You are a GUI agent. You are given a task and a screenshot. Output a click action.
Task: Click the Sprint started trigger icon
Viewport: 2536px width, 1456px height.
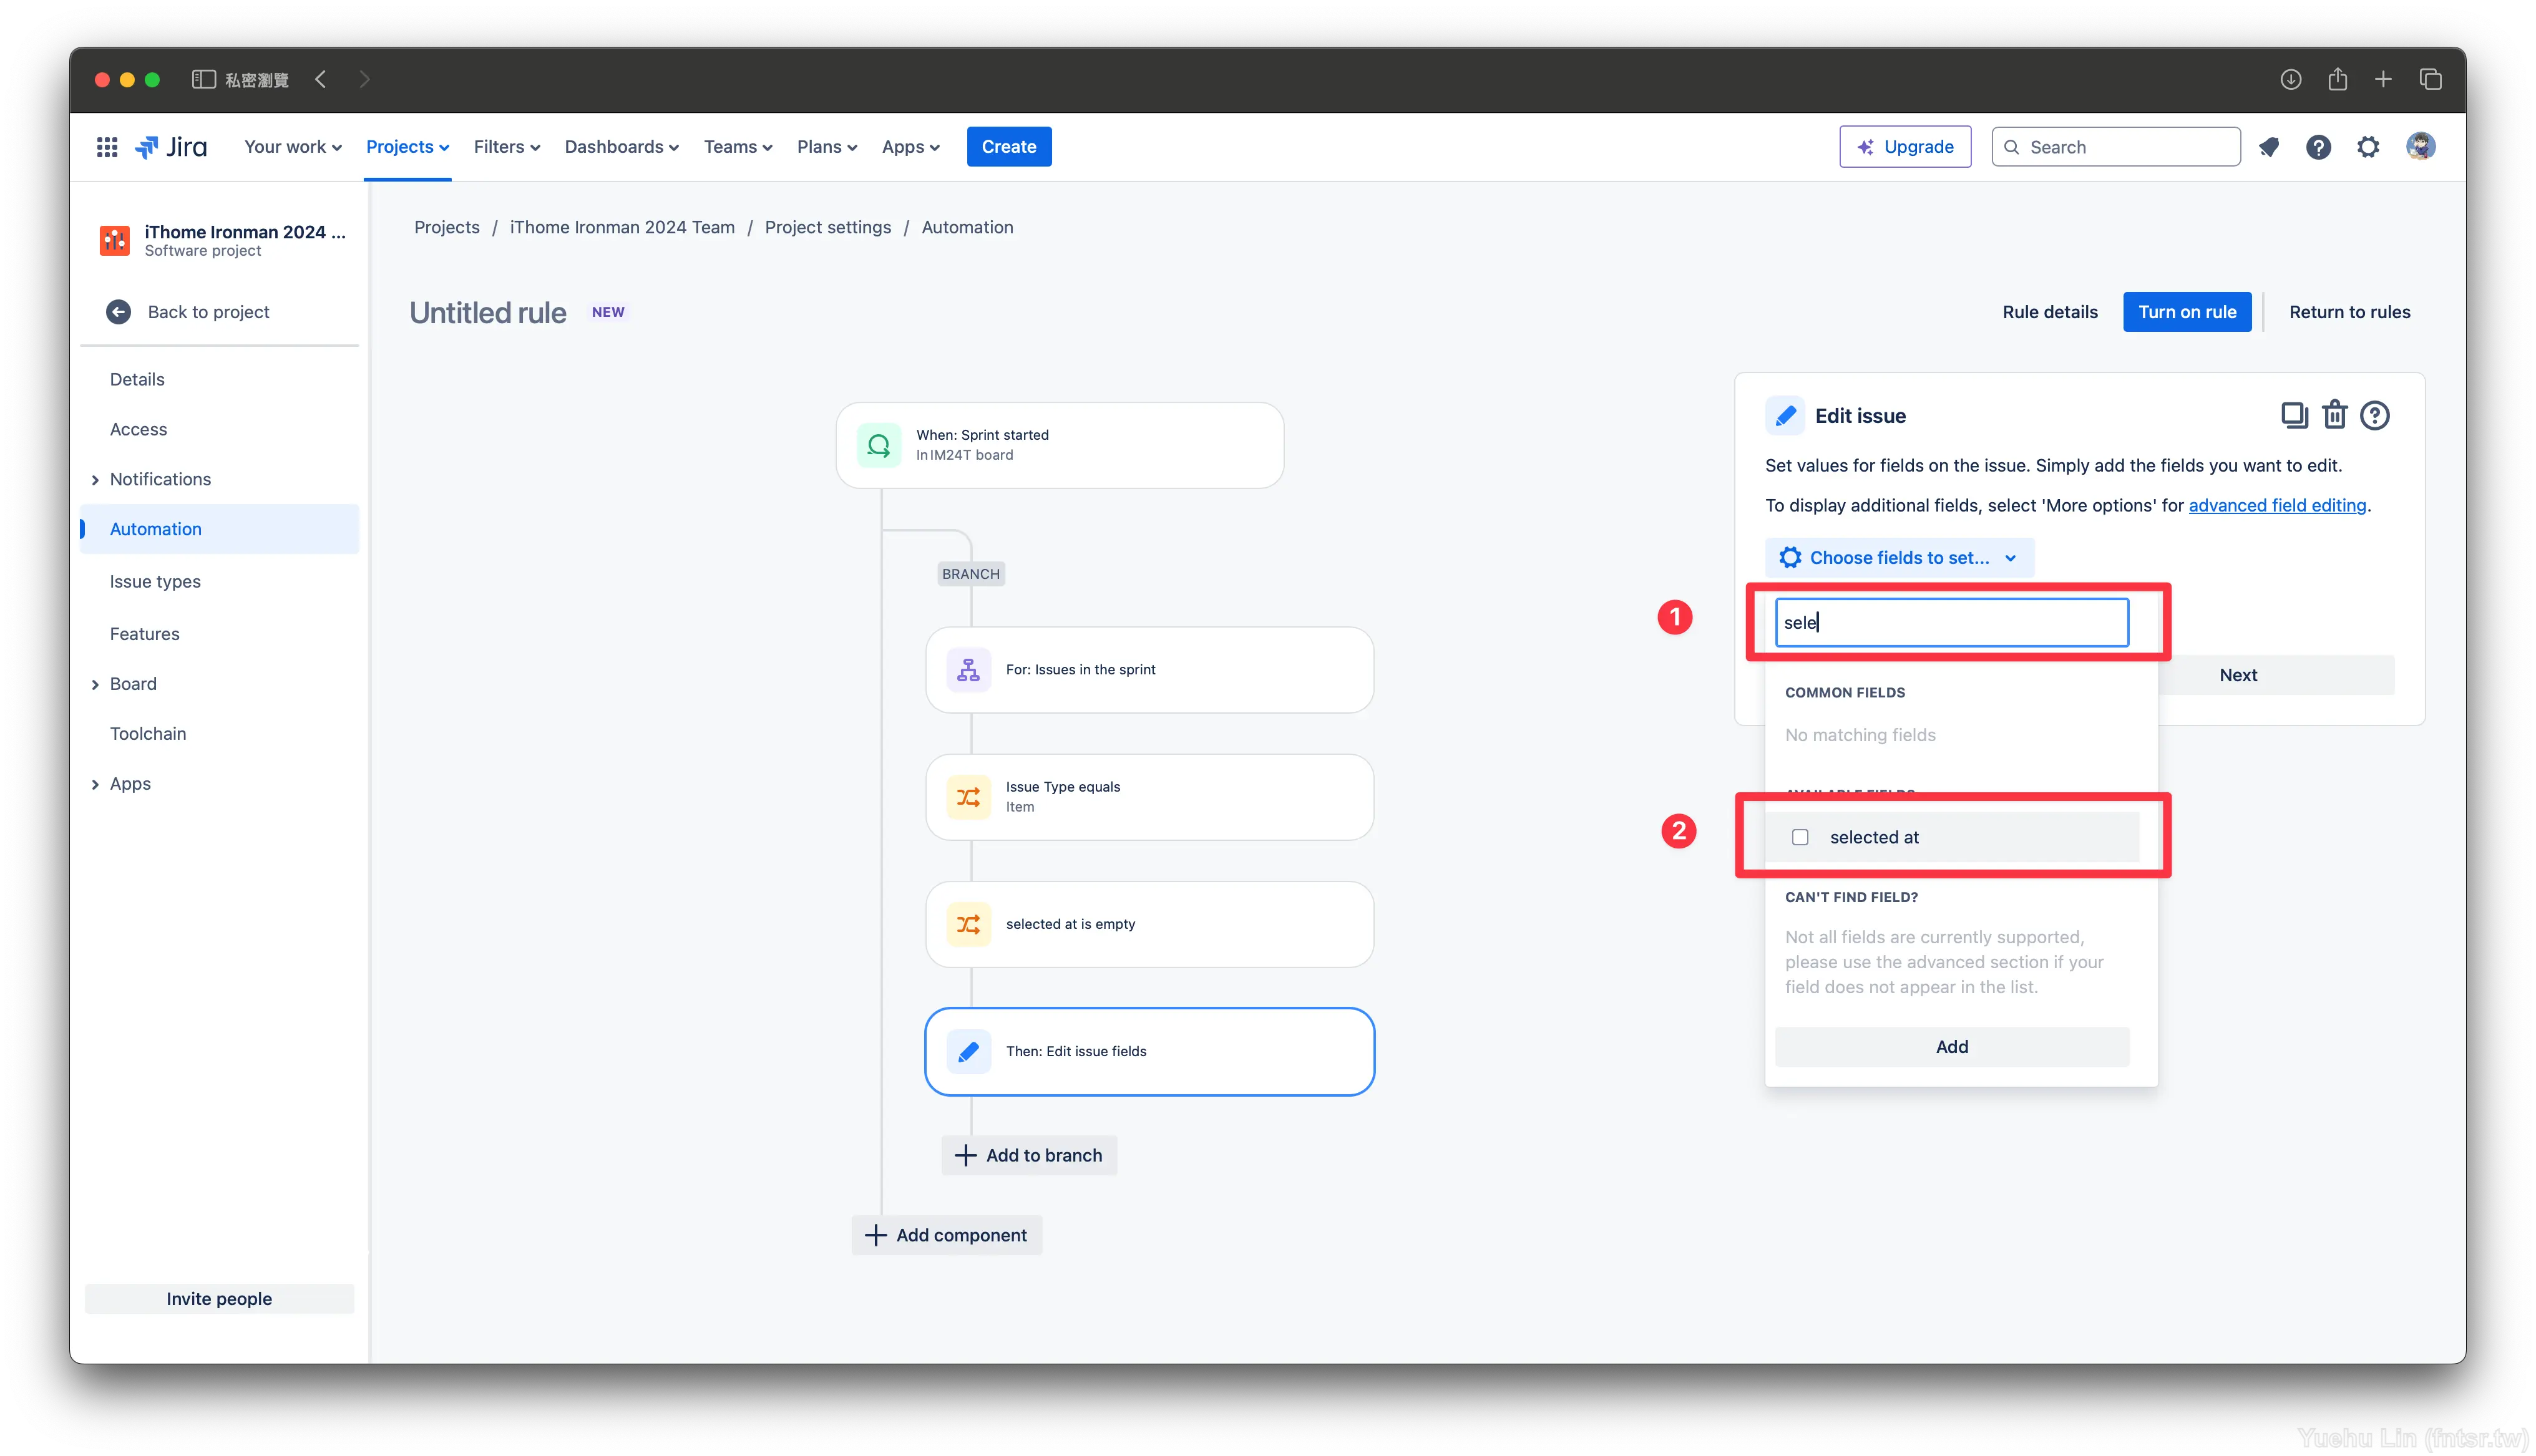coord(880,444)
